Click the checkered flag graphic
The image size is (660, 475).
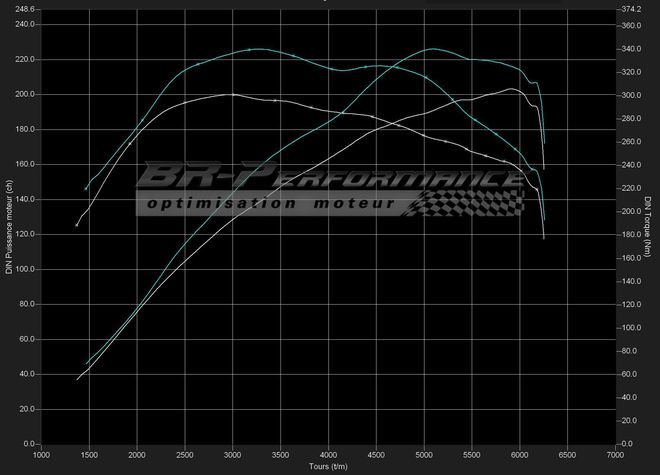[468, 201]
